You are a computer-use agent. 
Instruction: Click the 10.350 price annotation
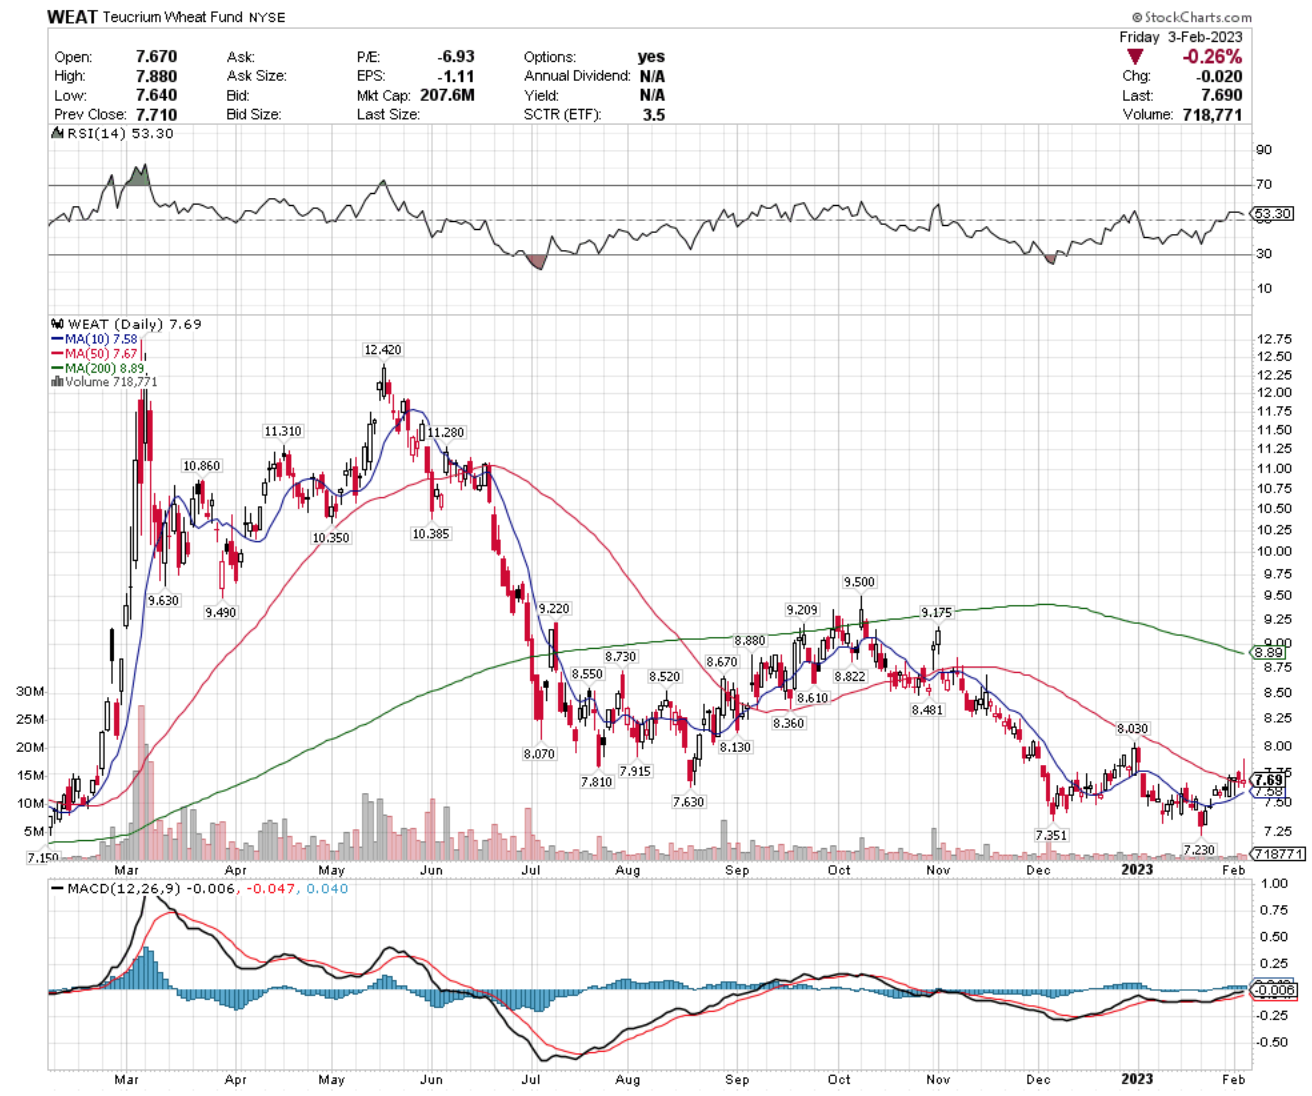coord(331,538)
